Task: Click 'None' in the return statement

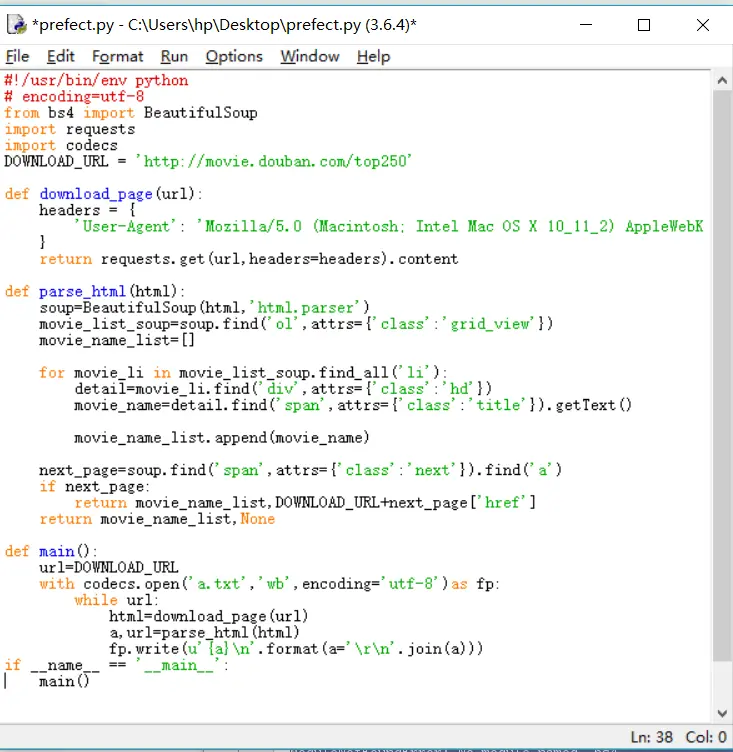Action: [x=257, y=519]
